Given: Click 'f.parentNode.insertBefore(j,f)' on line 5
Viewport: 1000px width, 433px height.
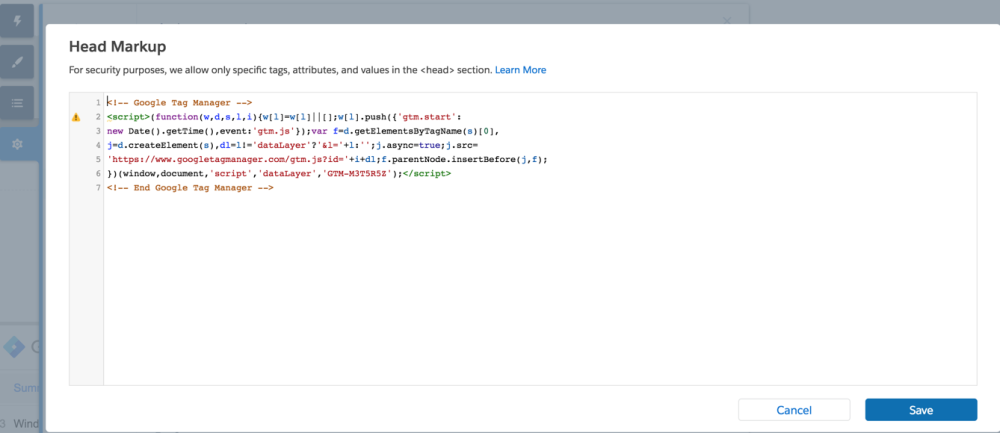Looking at the screenshot, I should click(x=461, y=159).
